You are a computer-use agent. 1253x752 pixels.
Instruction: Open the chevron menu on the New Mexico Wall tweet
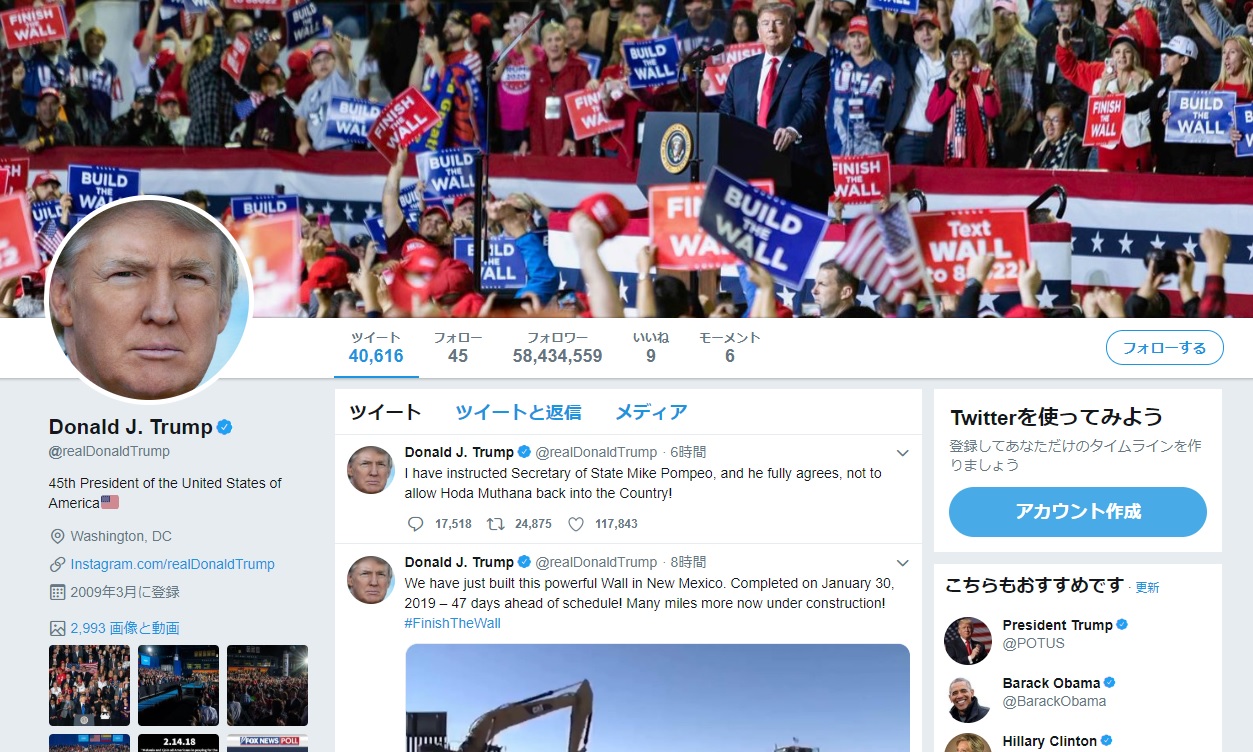902,563
